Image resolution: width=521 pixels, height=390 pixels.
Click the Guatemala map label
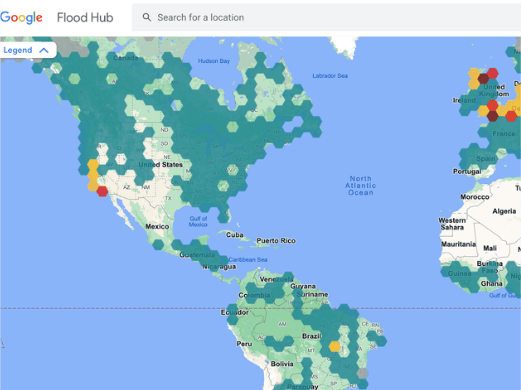point(197,255)
